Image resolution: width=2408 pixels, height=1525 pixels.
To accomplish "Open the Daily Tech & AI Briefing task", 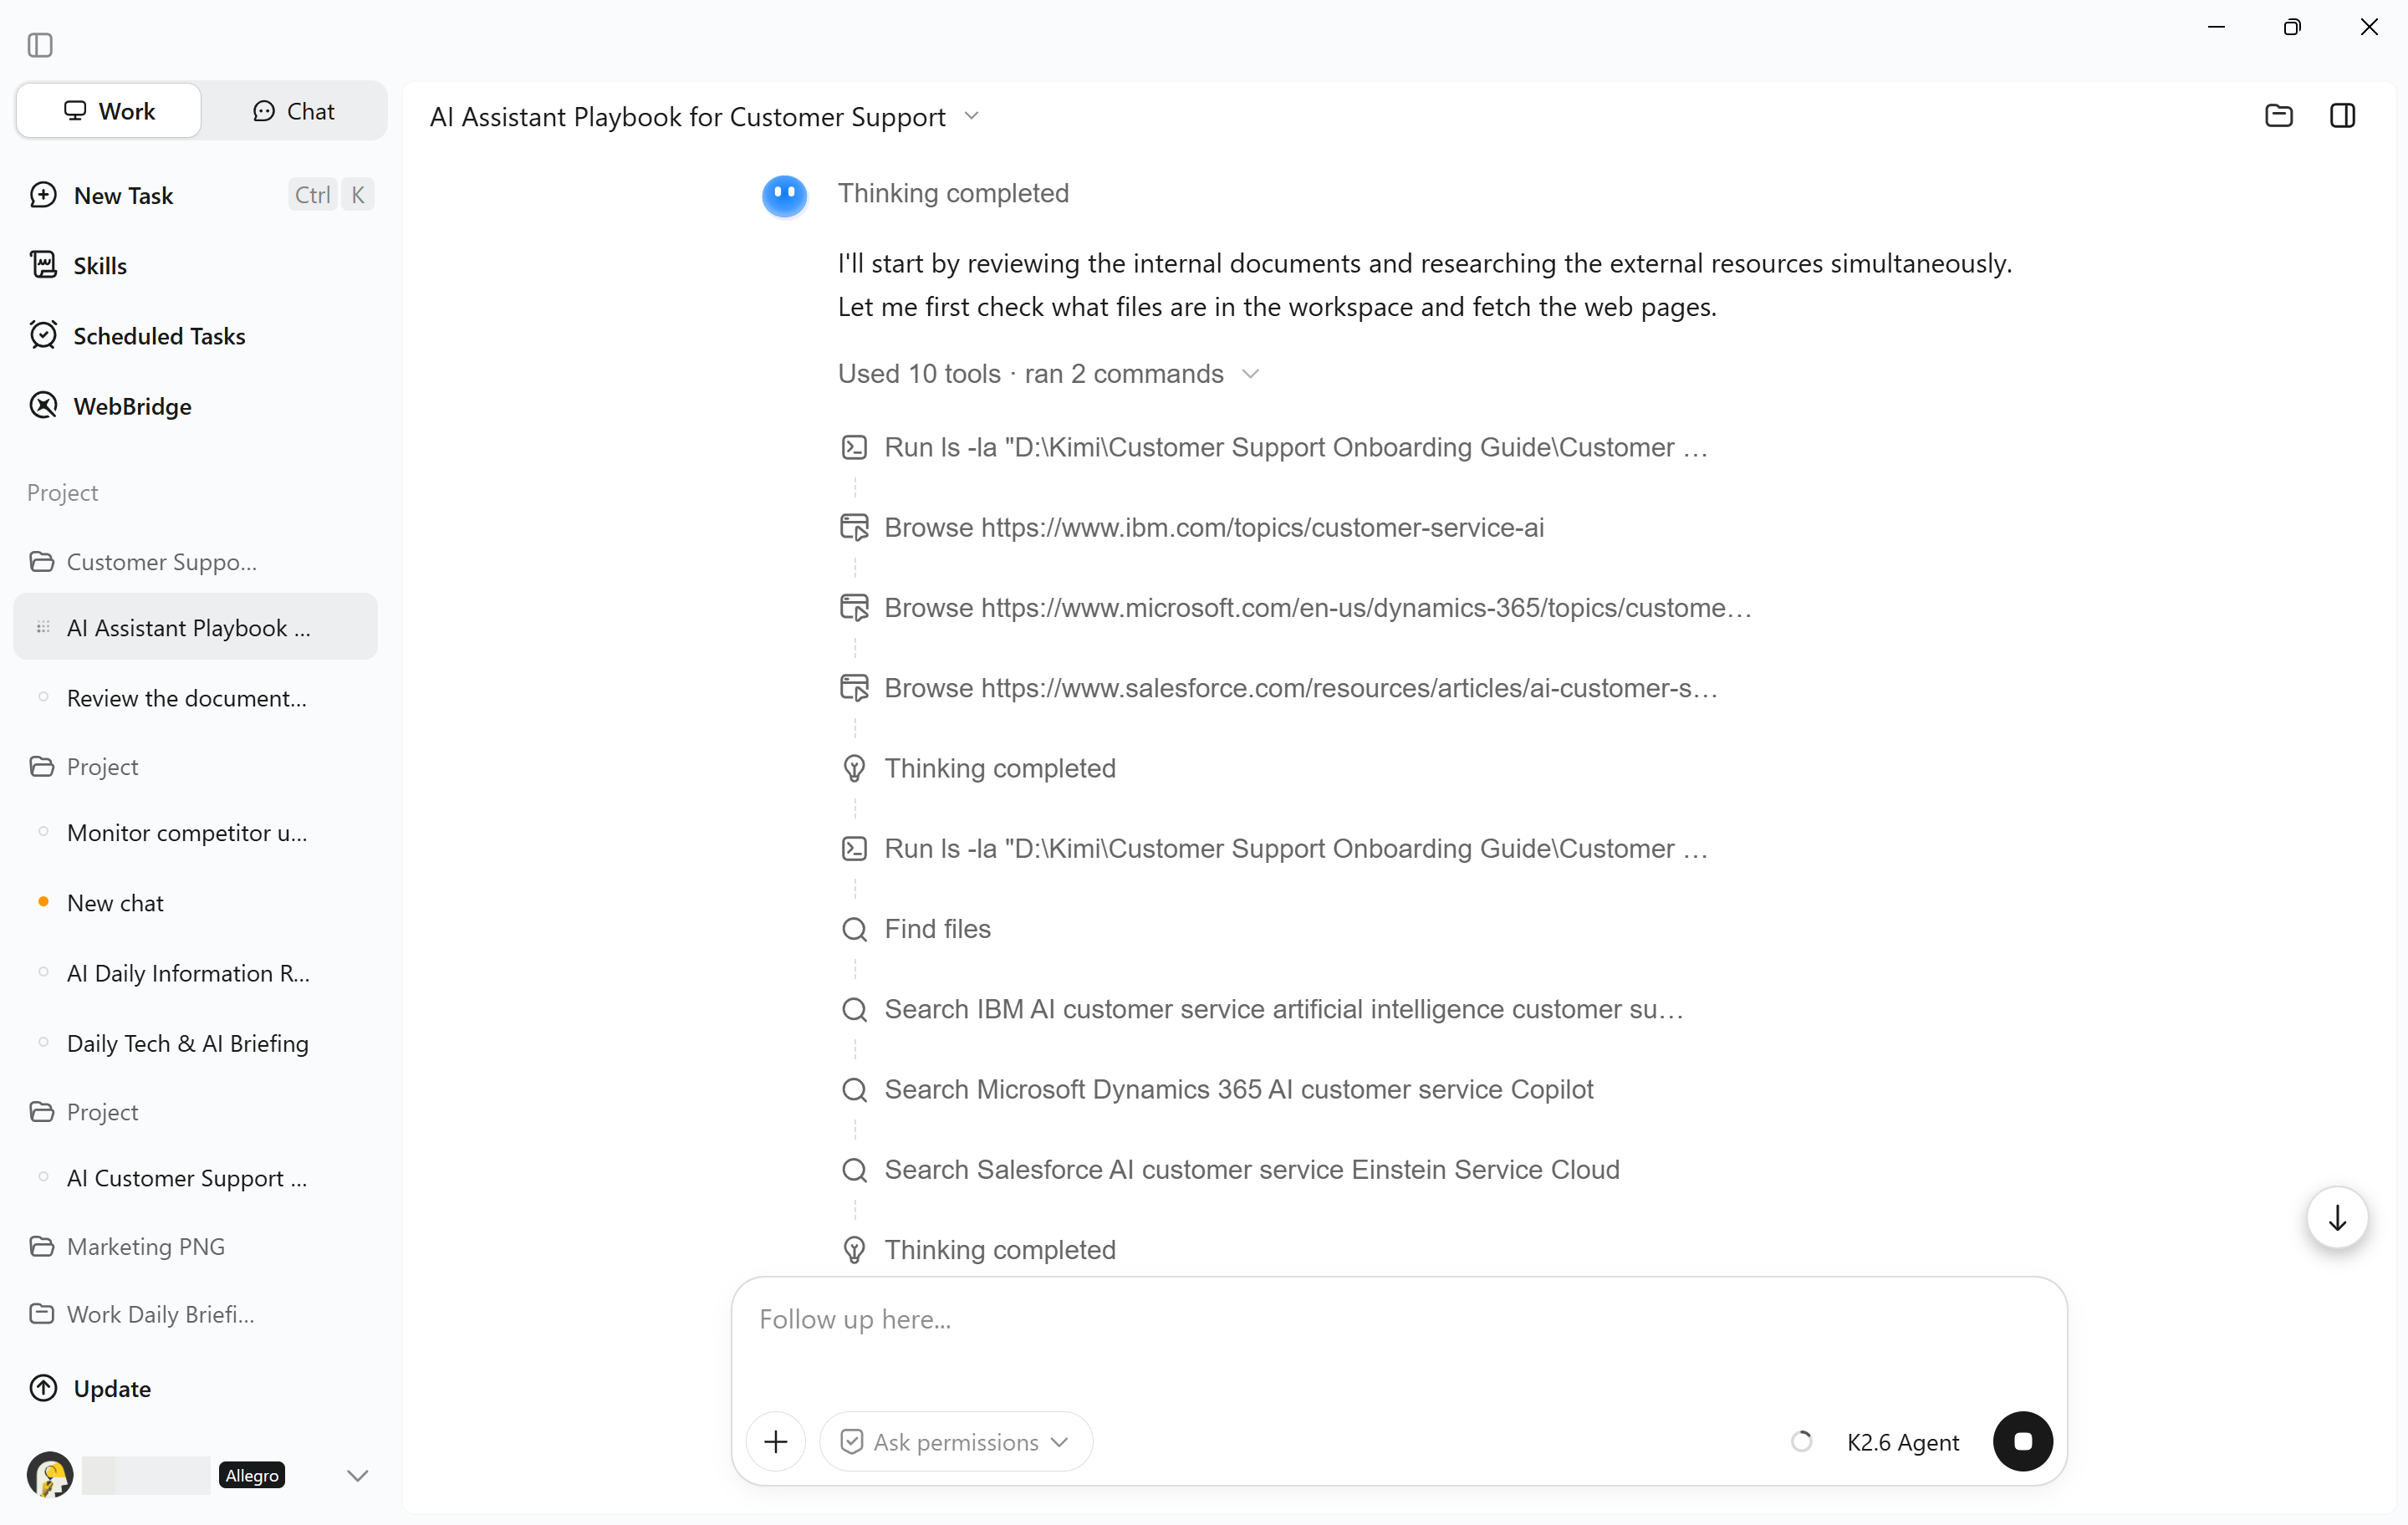I will (196, 1043).
